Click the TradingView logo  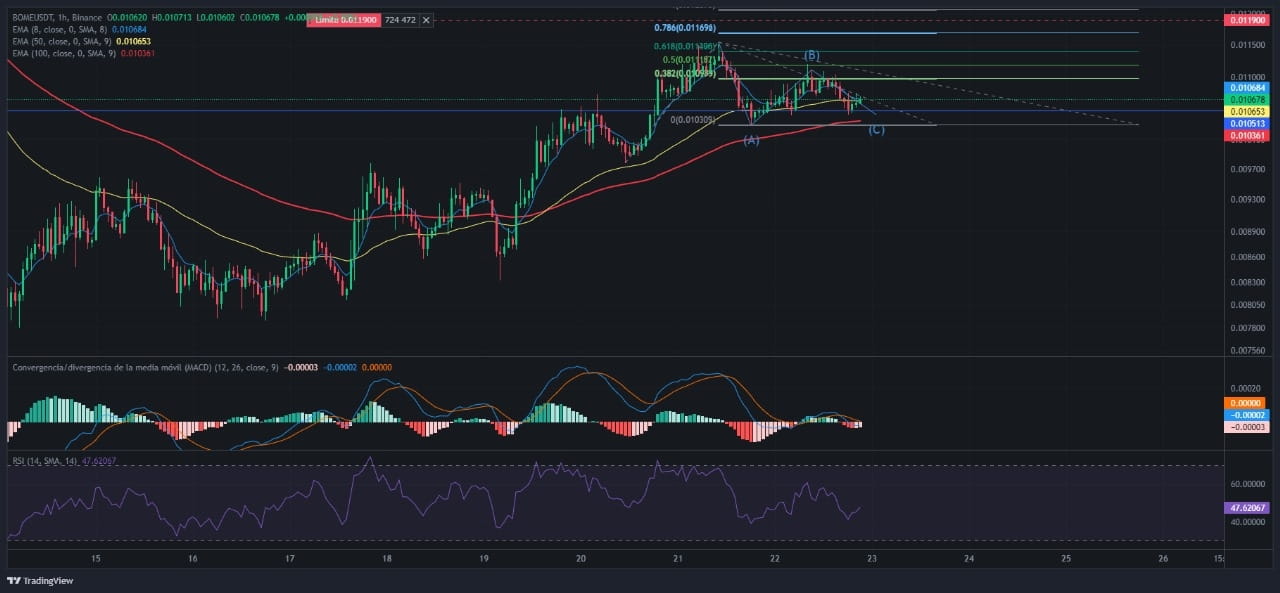coord(41,581)
